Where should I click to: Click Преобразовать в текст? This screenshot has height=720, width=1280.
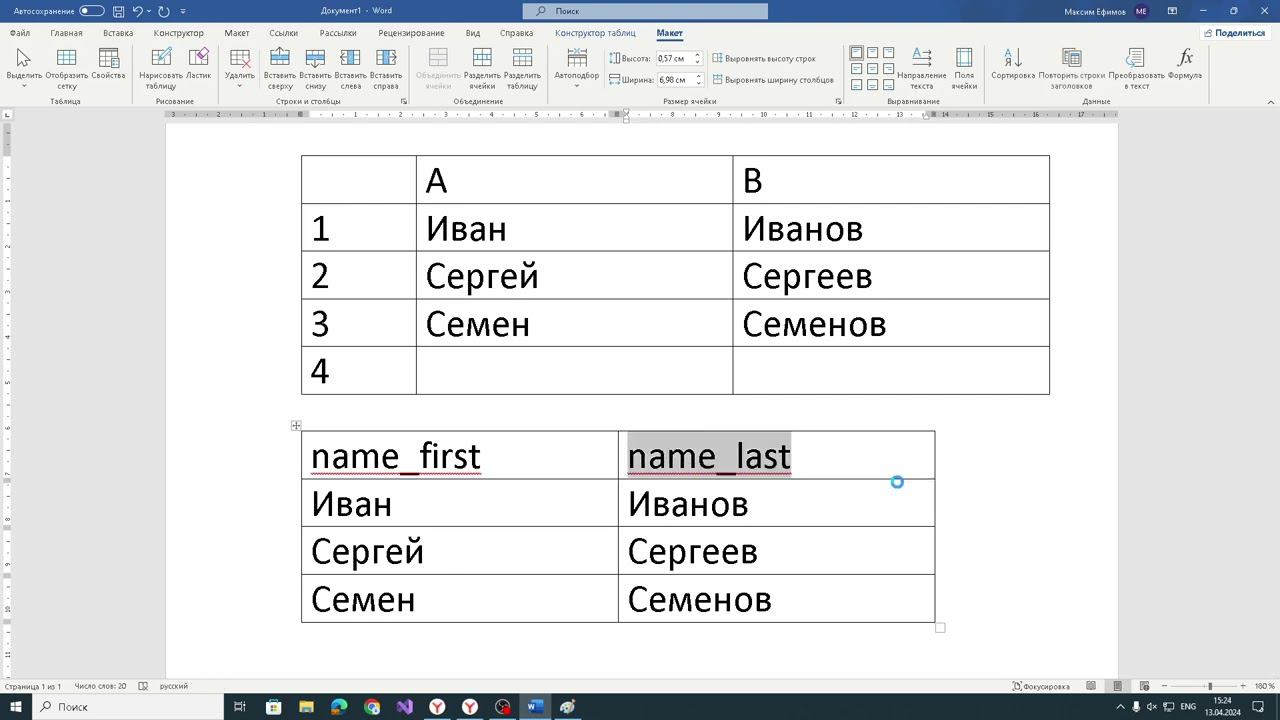point(1136,68)
